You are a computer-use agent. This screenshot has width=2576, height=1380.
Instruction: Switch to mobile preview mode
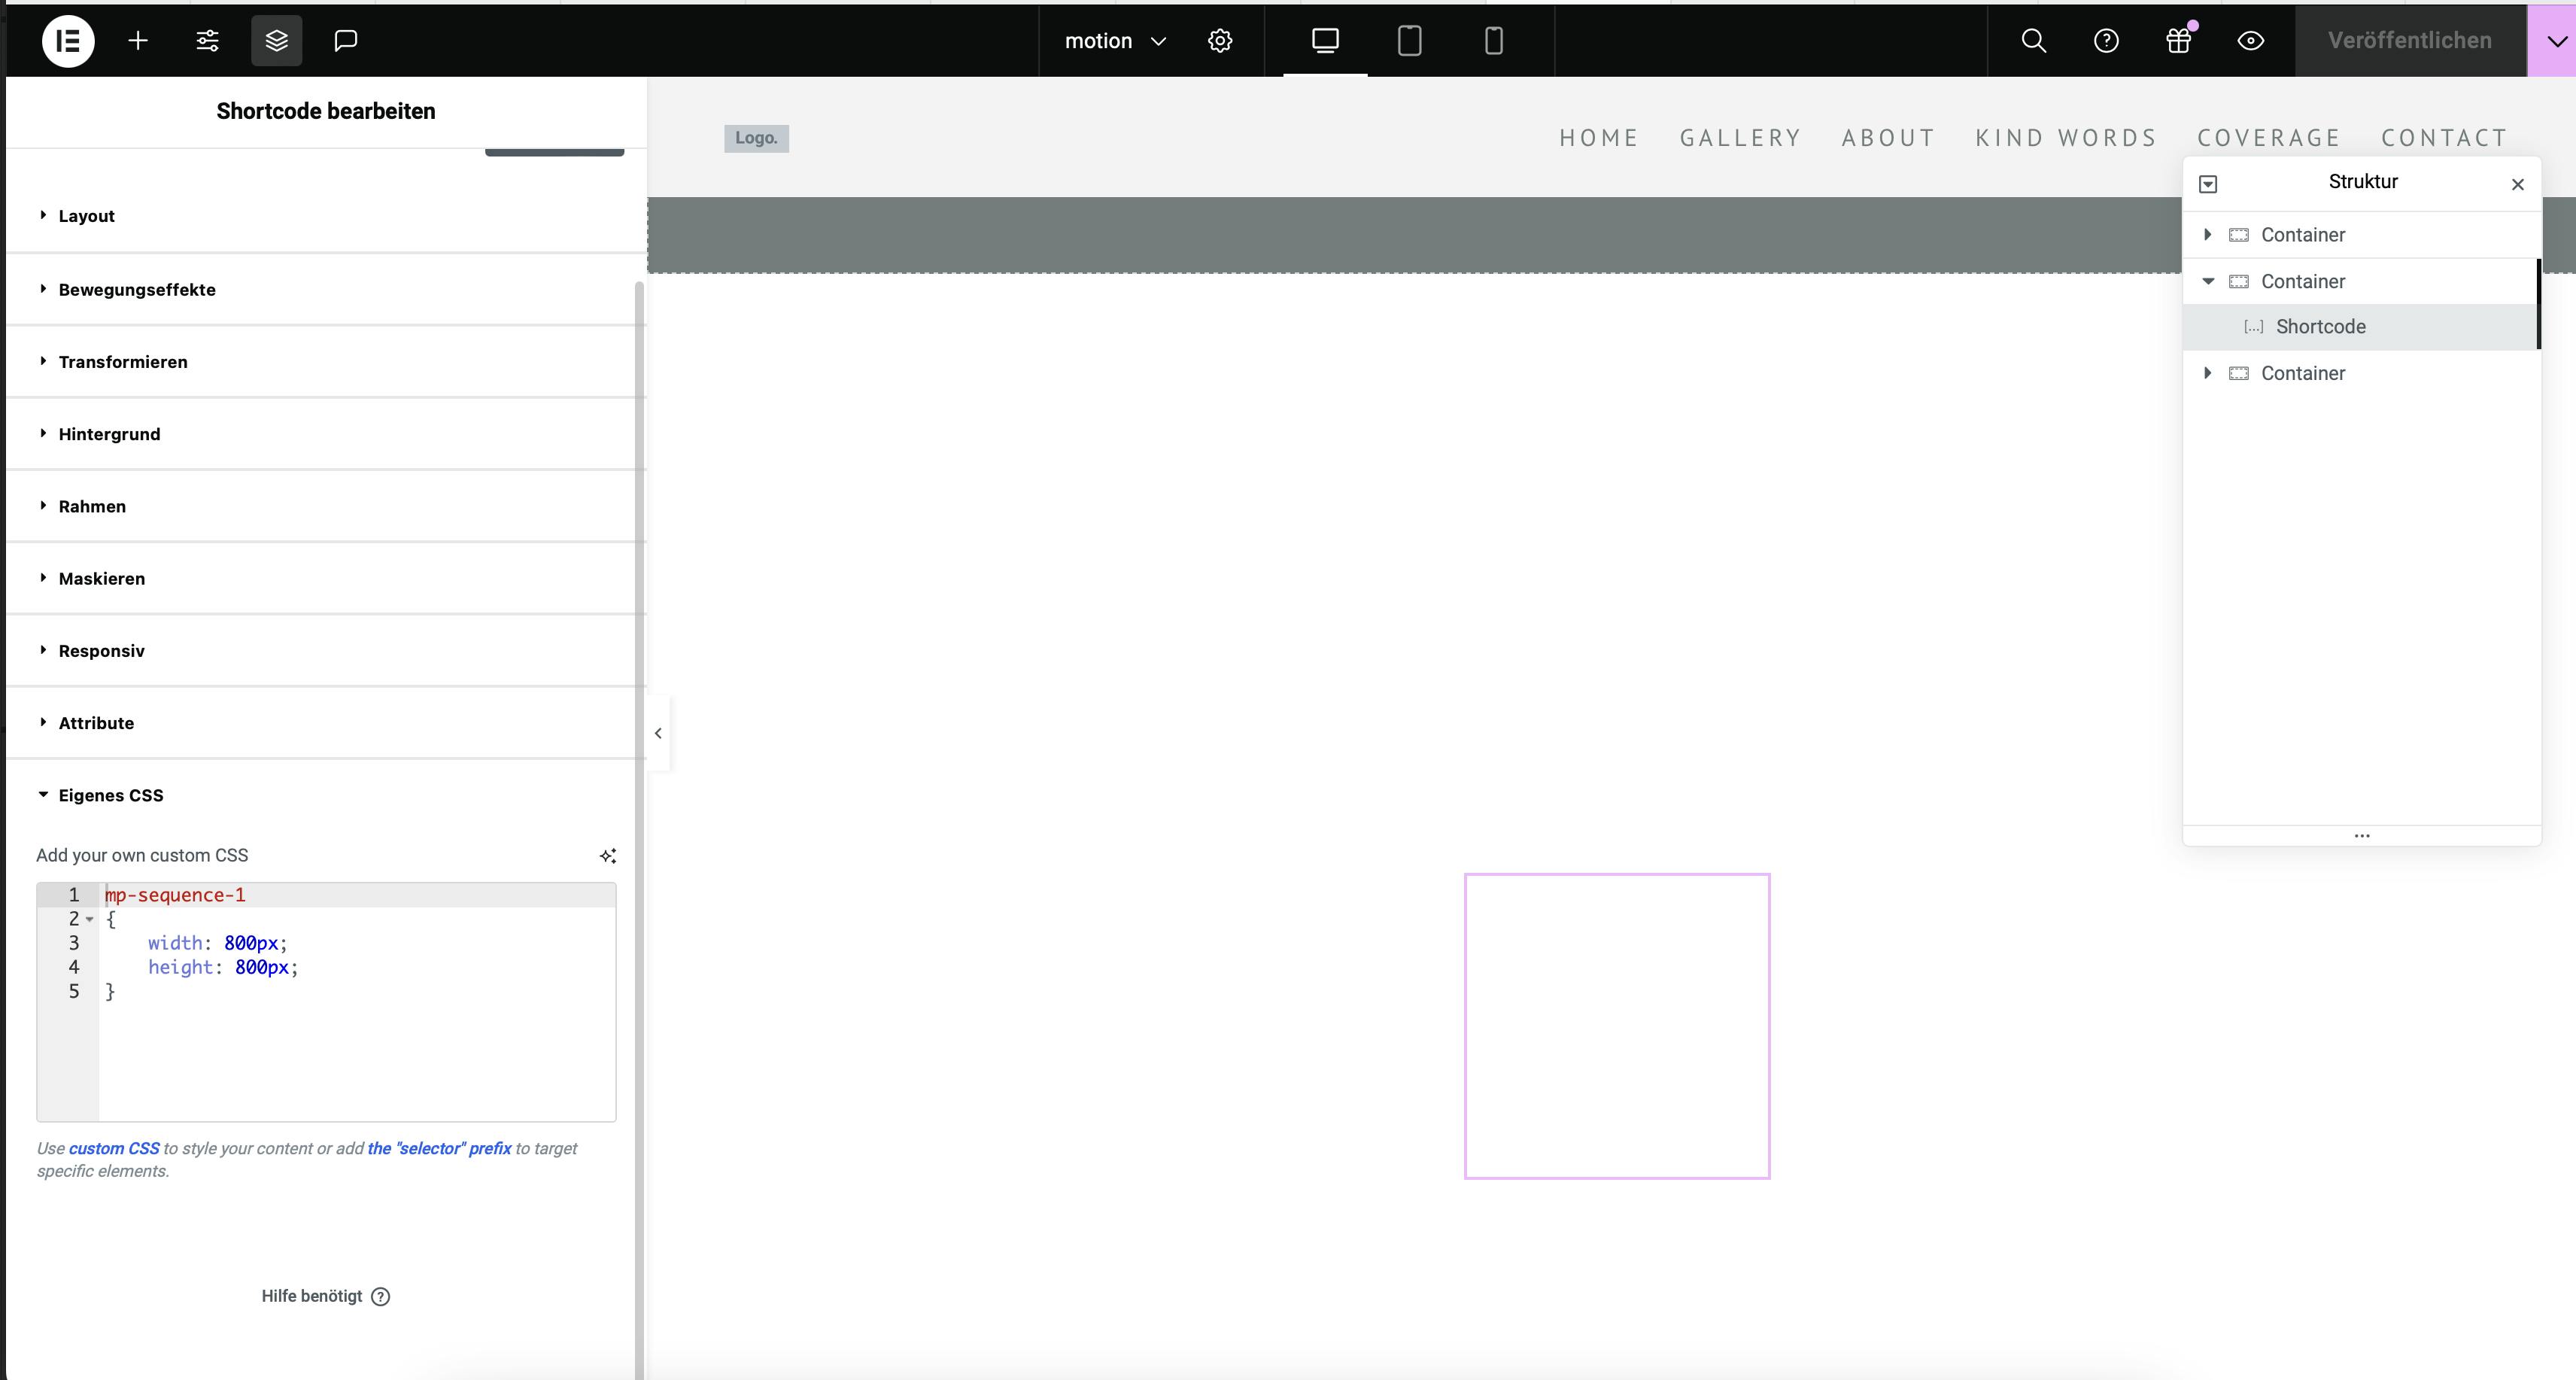click(x=1493, y=41)
